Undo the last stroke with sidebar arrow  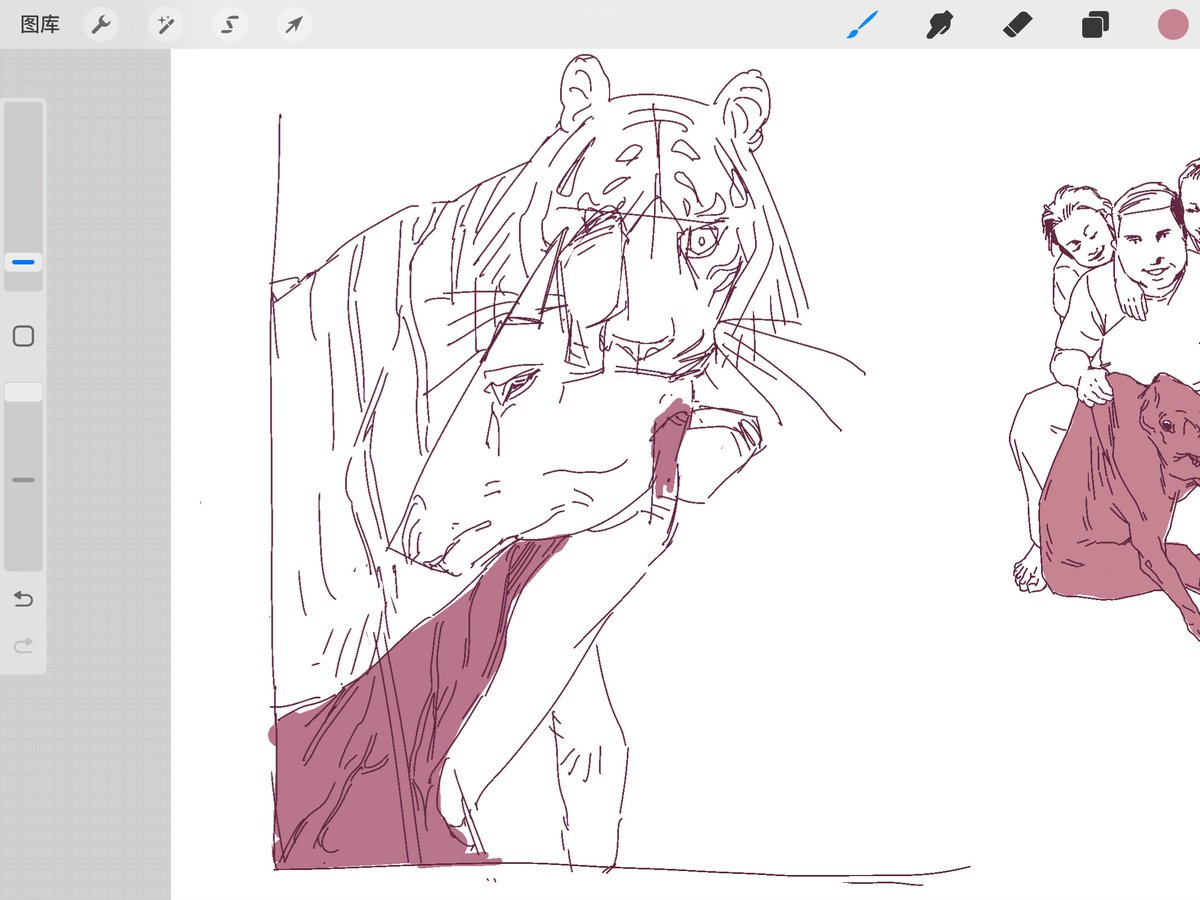click(24, 599)
